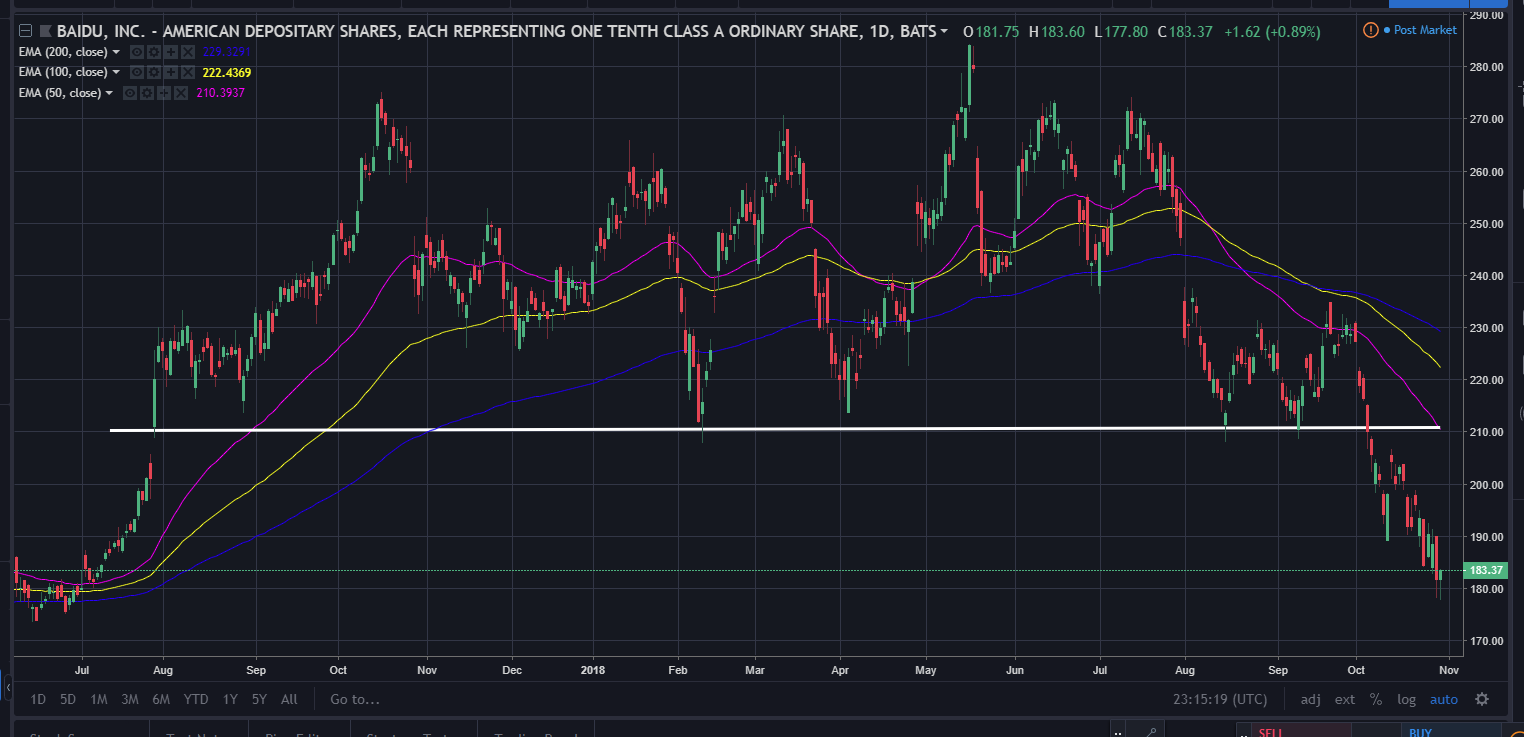Toggle ext extended hours

1344,699
